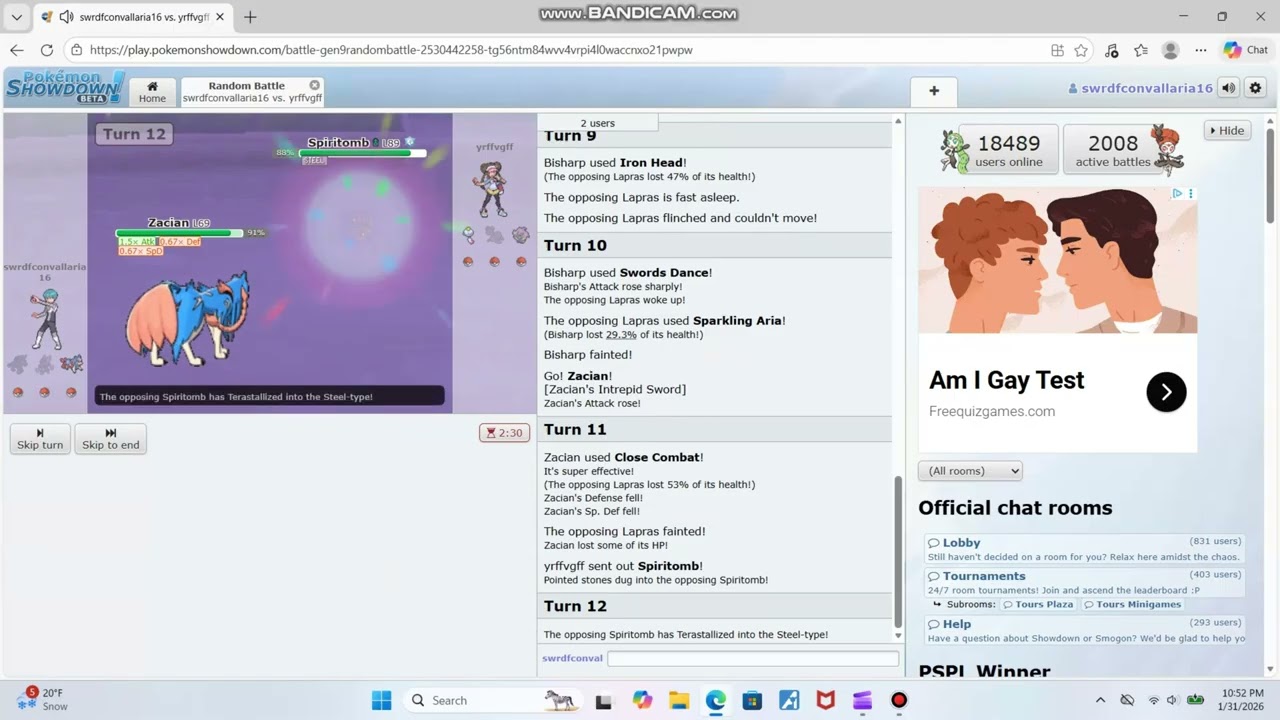Click the ad arrow button
The height and width of the screenshot is (720, 1280).
1166,392
